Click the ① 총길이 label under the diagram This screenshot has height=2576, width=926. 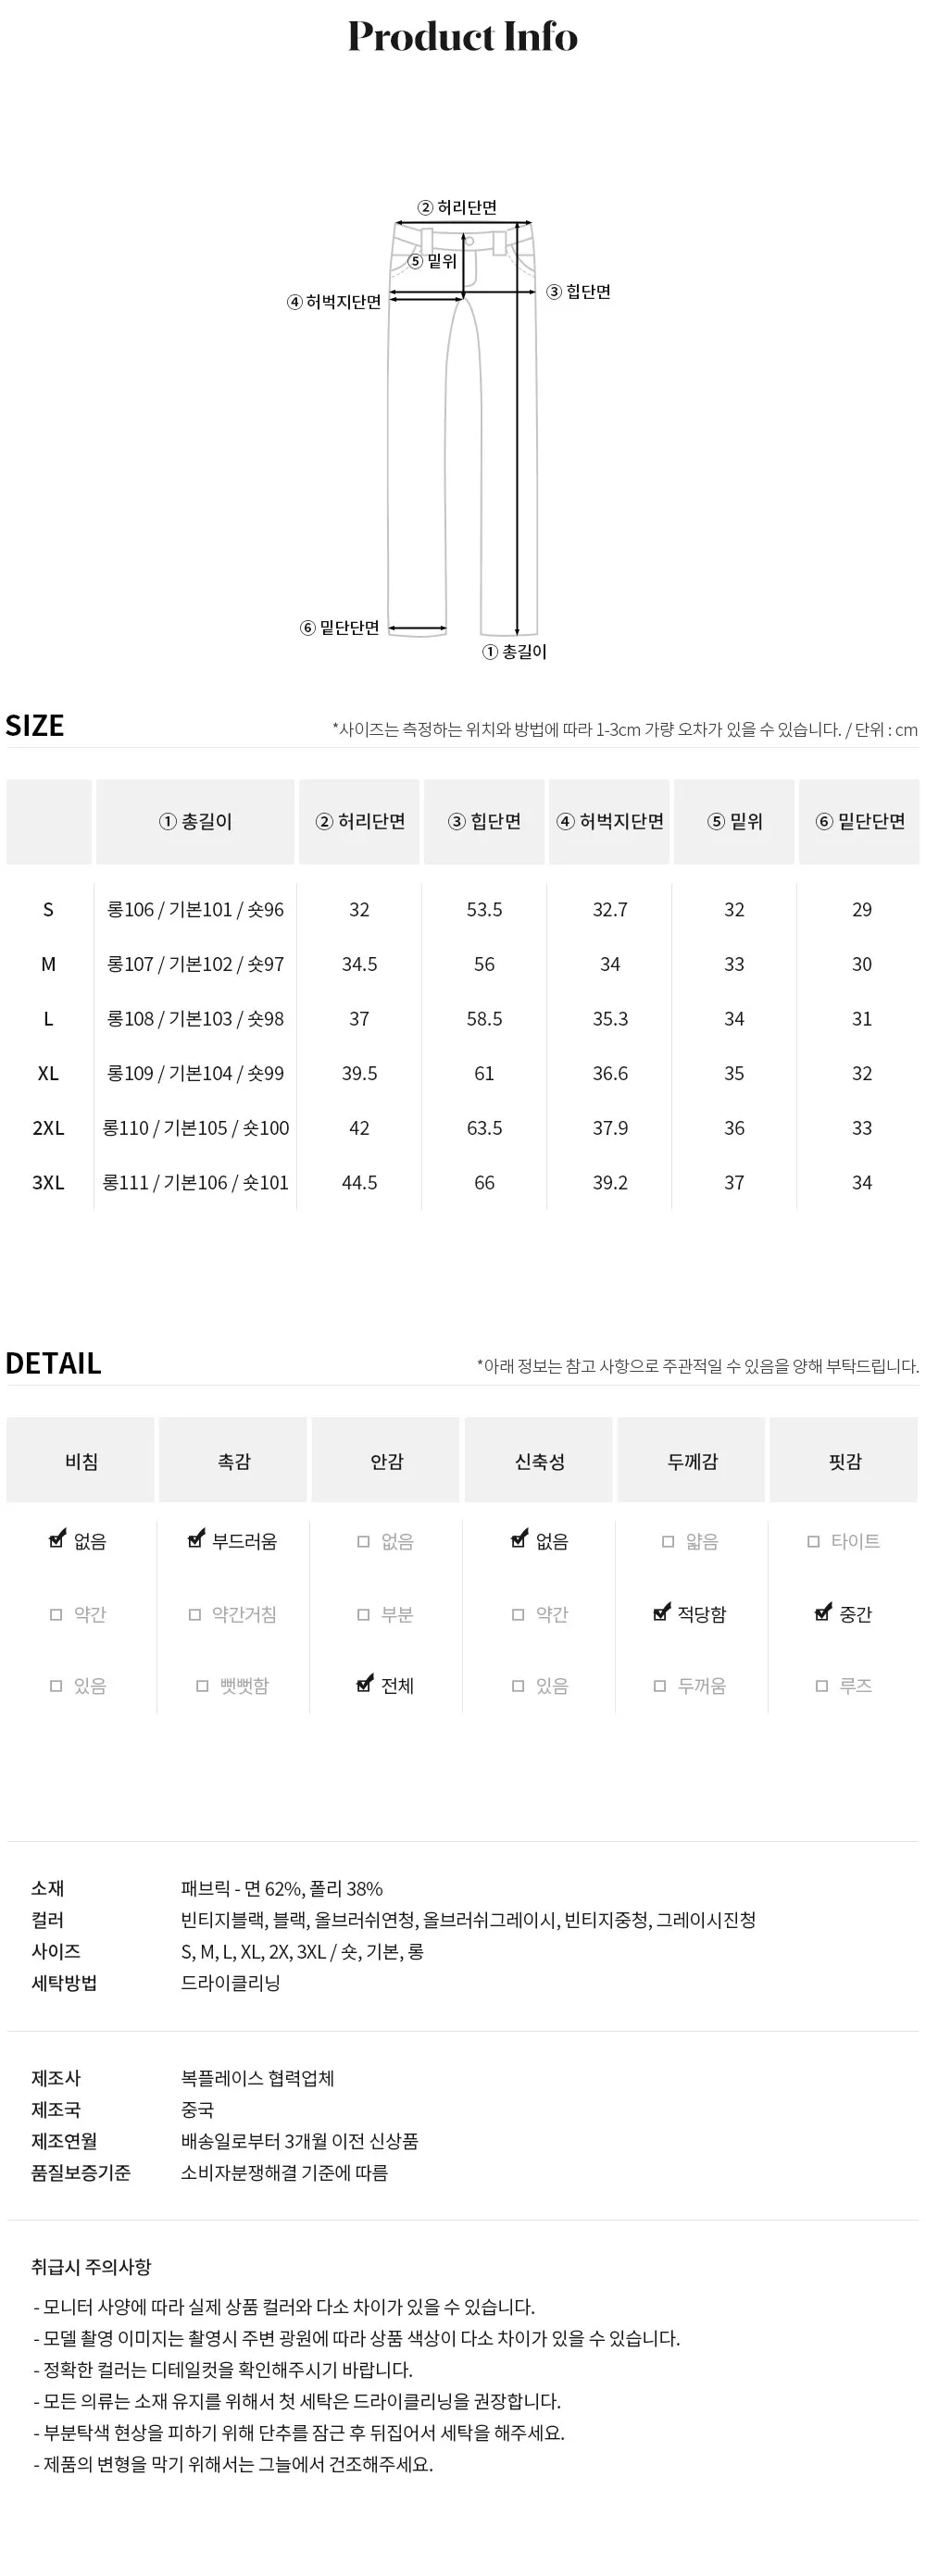514,652
